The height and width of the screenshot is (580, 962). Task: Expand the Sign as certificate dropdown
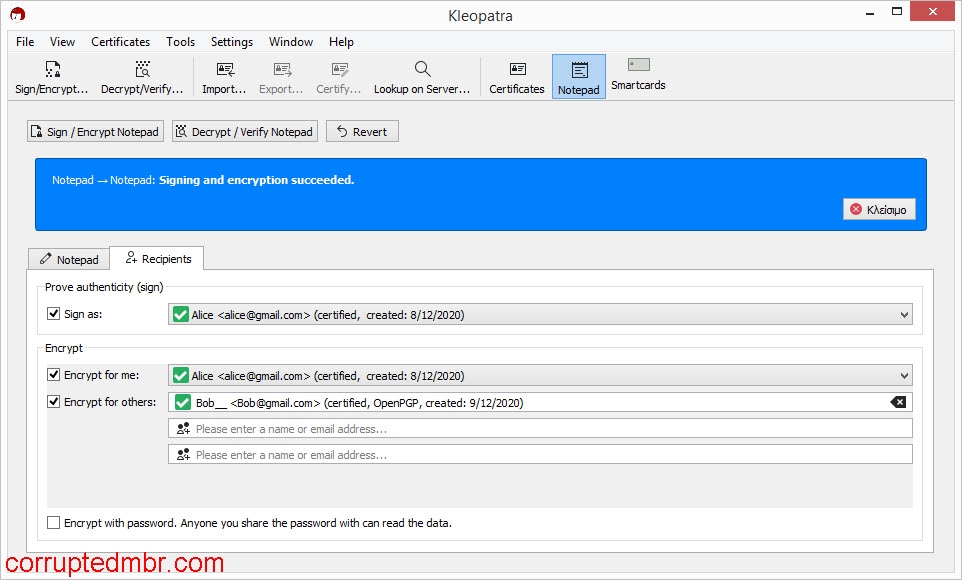903,313
